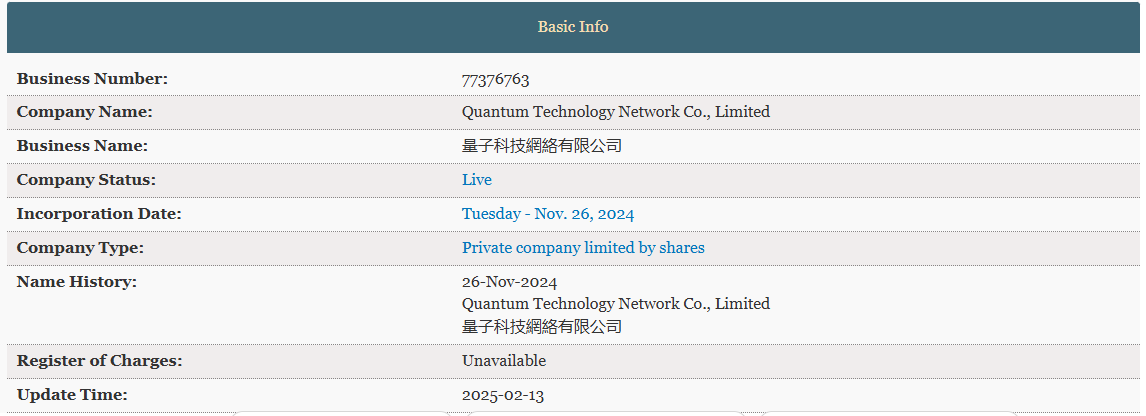Follow the Private company limited by shares link

(583, 248)
